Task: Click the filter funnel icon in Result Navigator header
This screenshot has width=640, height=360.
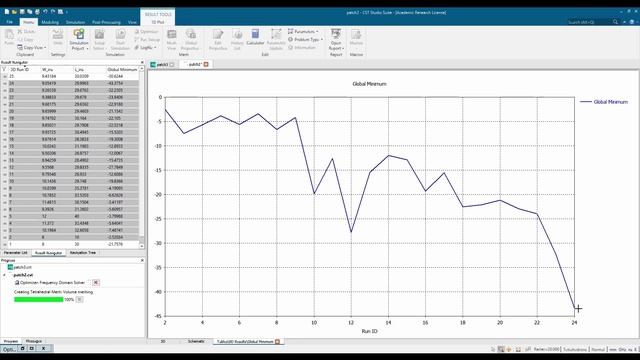Action: coord(4,69)
